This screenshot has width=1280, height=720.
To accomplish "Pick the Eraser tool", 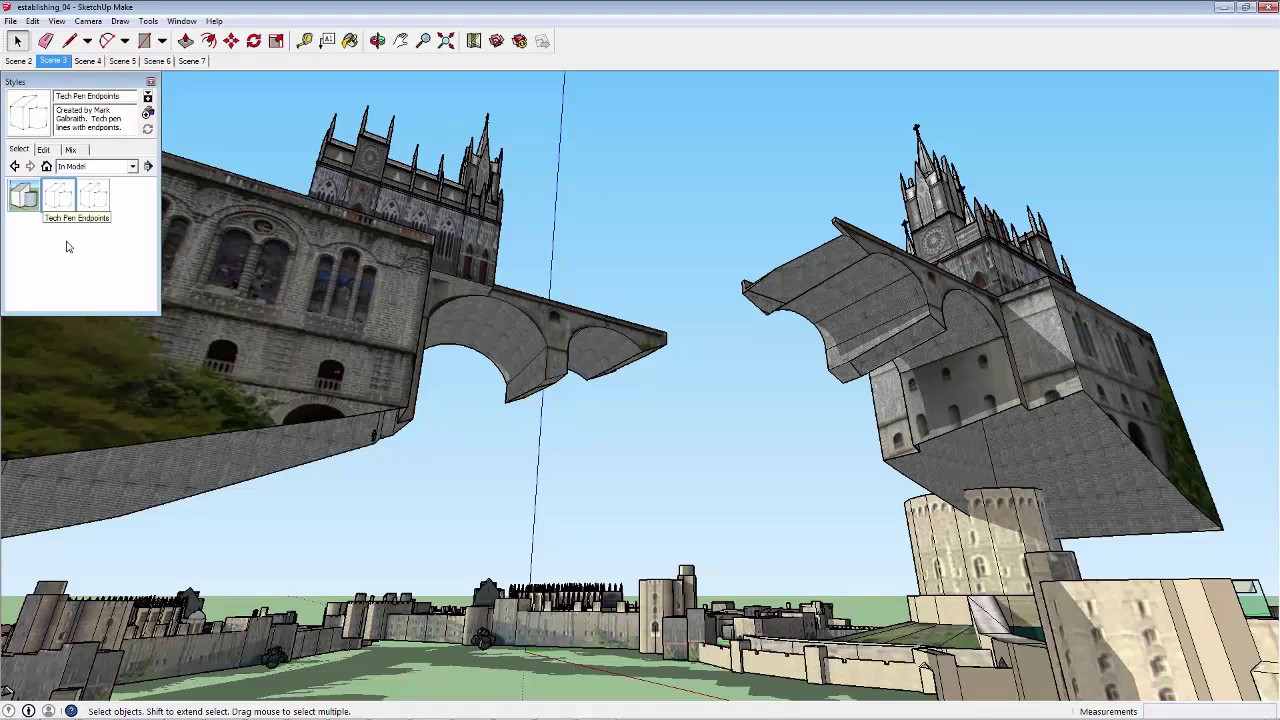I will [x=46, y=41].
